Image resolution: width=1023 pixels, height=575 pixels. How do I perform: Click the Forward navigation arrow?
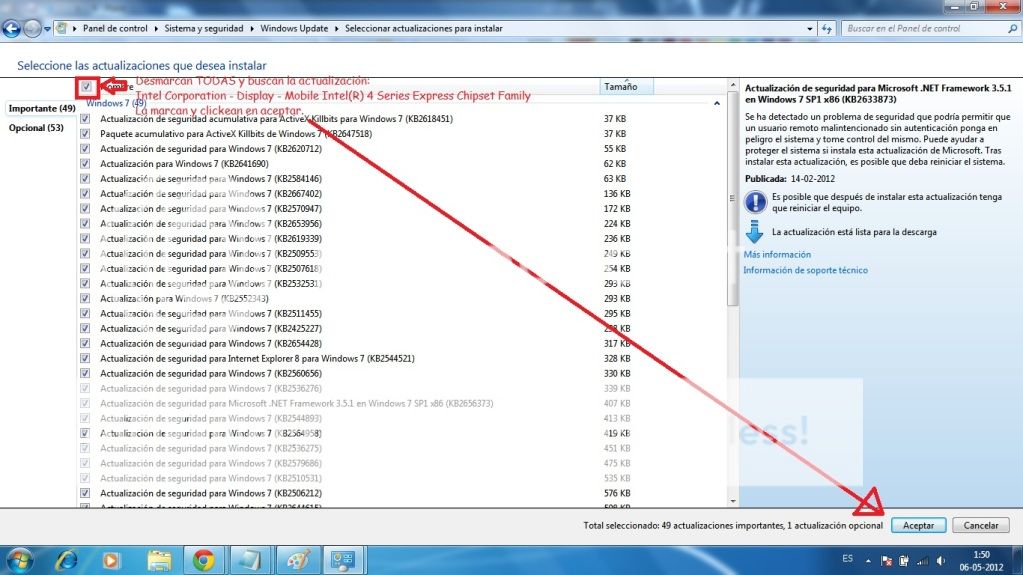click(x=31, y=29)
